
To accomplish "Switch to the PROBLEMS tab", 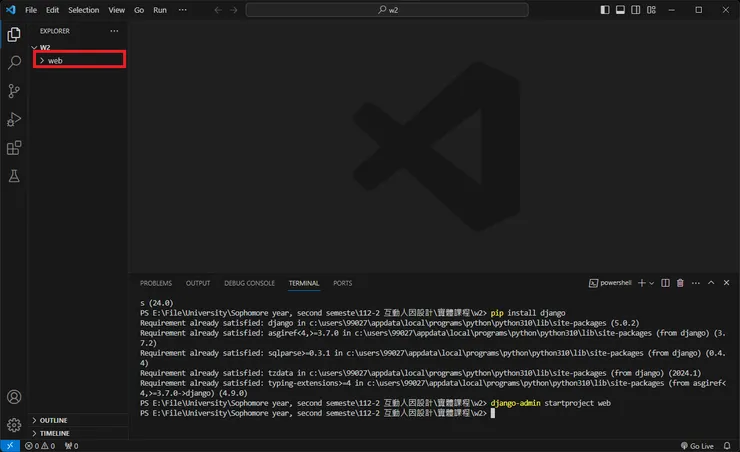I will click(156, 283).
